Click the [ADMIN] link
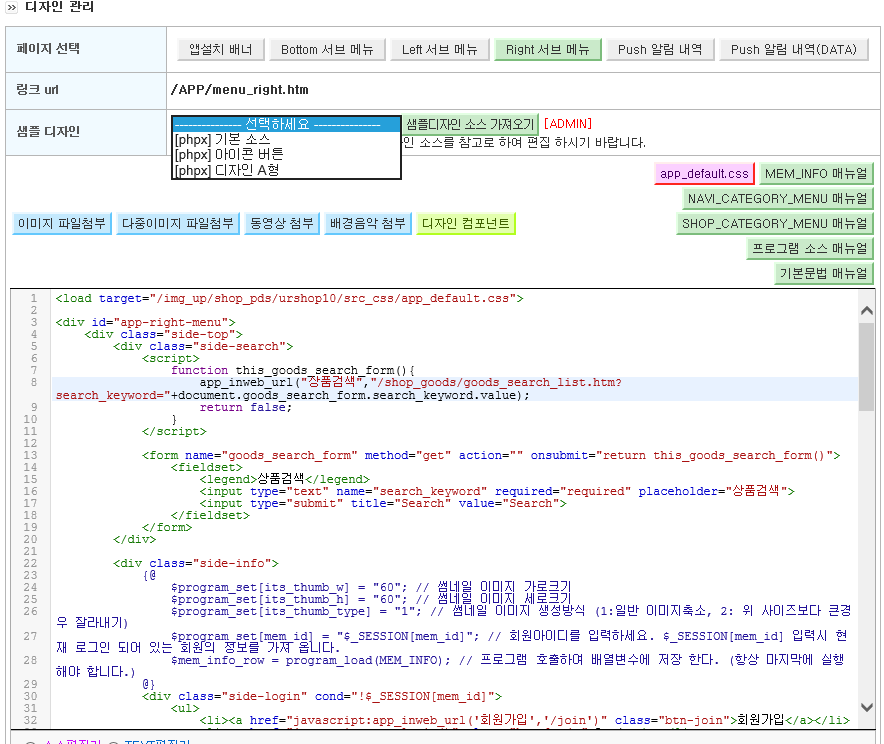The image size is (884, 744). point(568,124)
